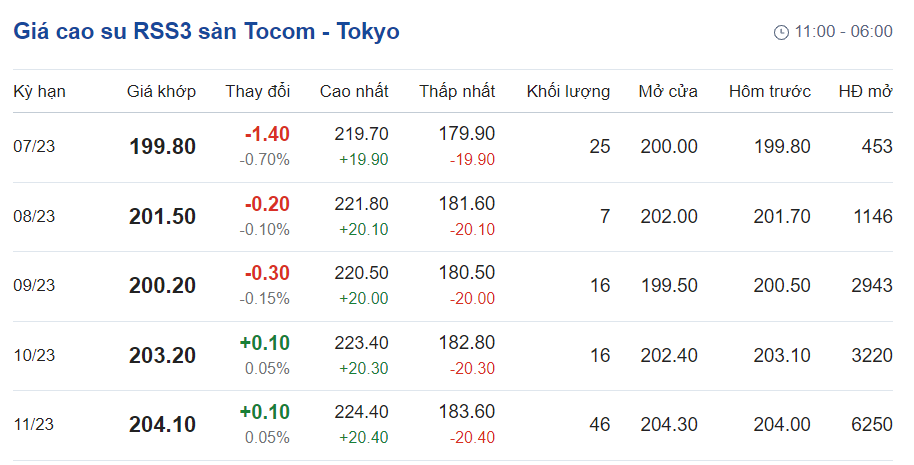Click the HĐ mở column header
Image resolution: width=914 pixels, height=465 pixels.
[865, 92]
